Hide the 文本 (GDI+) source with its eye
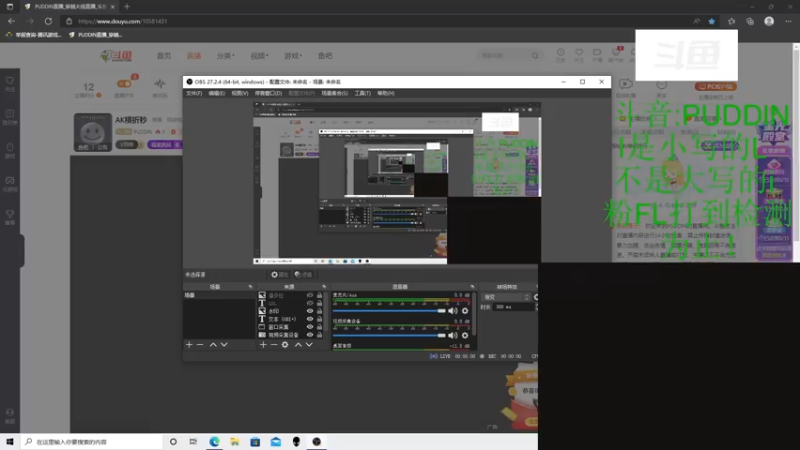Screen dimensions: 800x450 pyautogui.click(x=310, y=319)
